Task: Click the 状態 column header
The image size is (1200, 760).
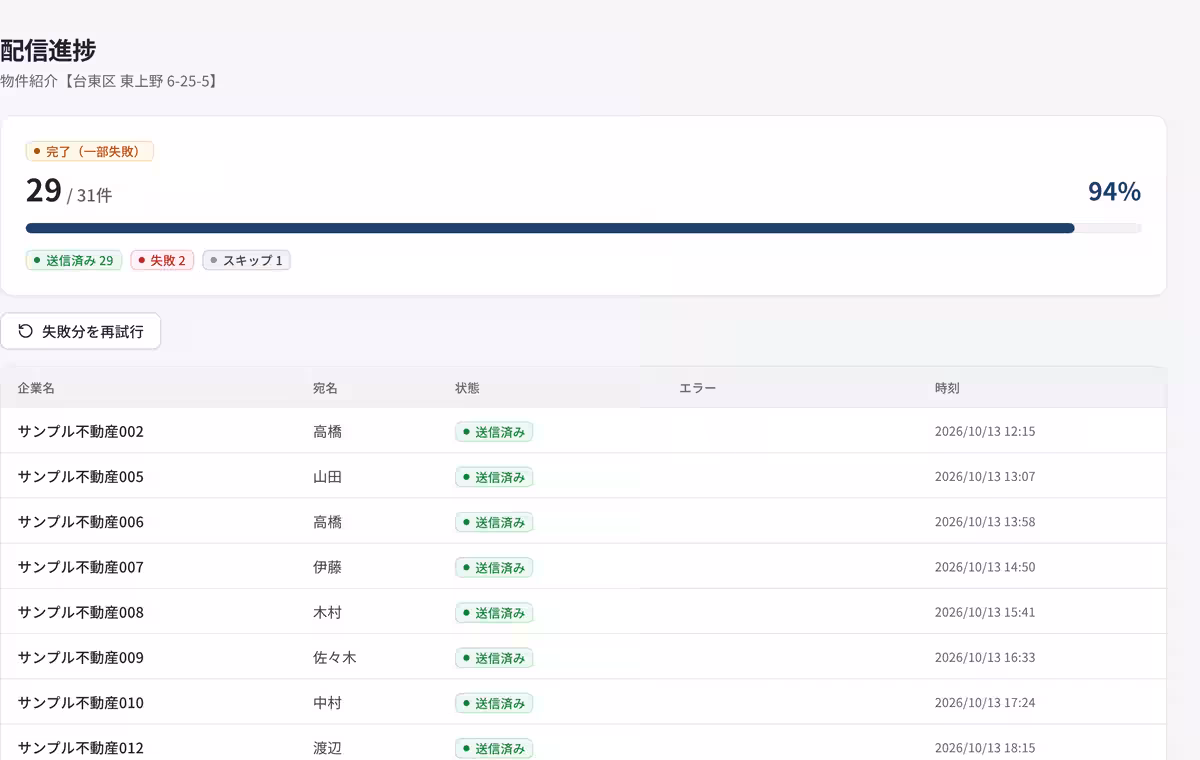Action: (x=468, y=388)
